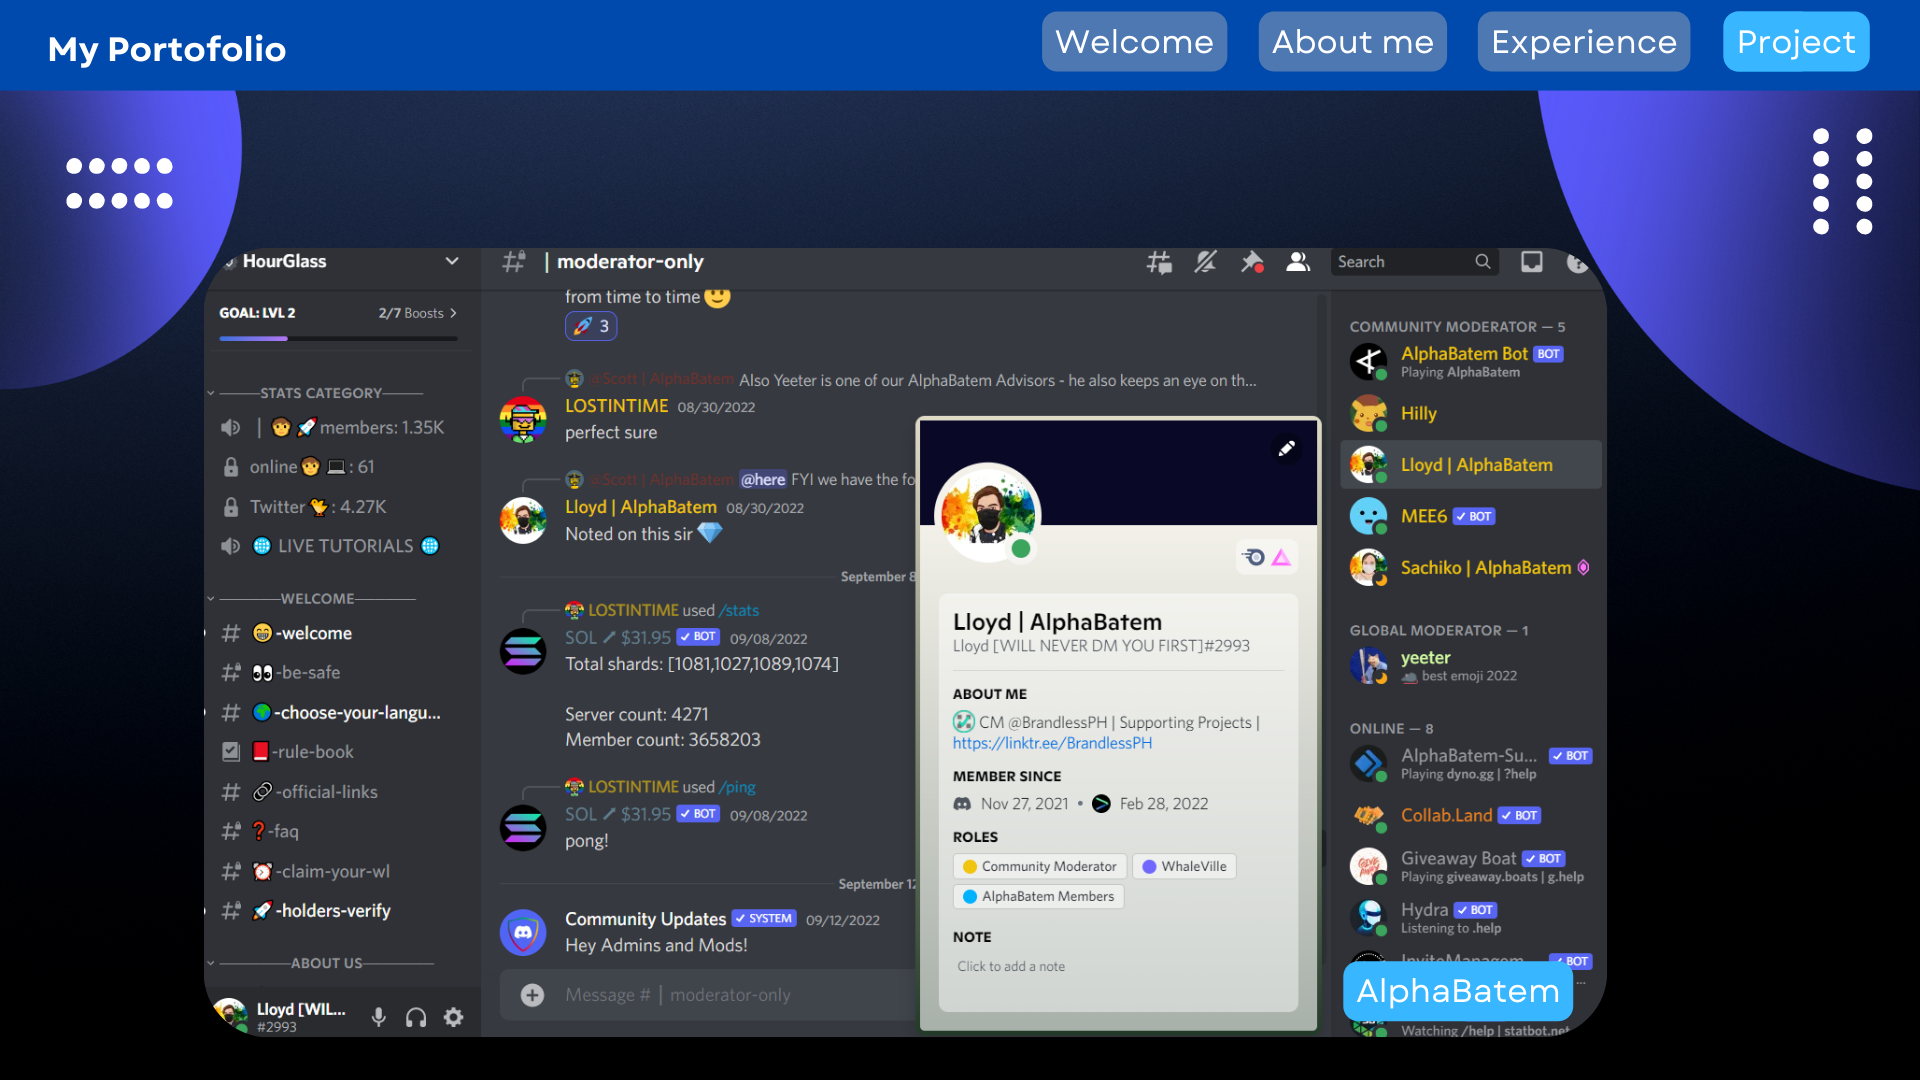Open the threads icon in channel header

[1159, 262]
